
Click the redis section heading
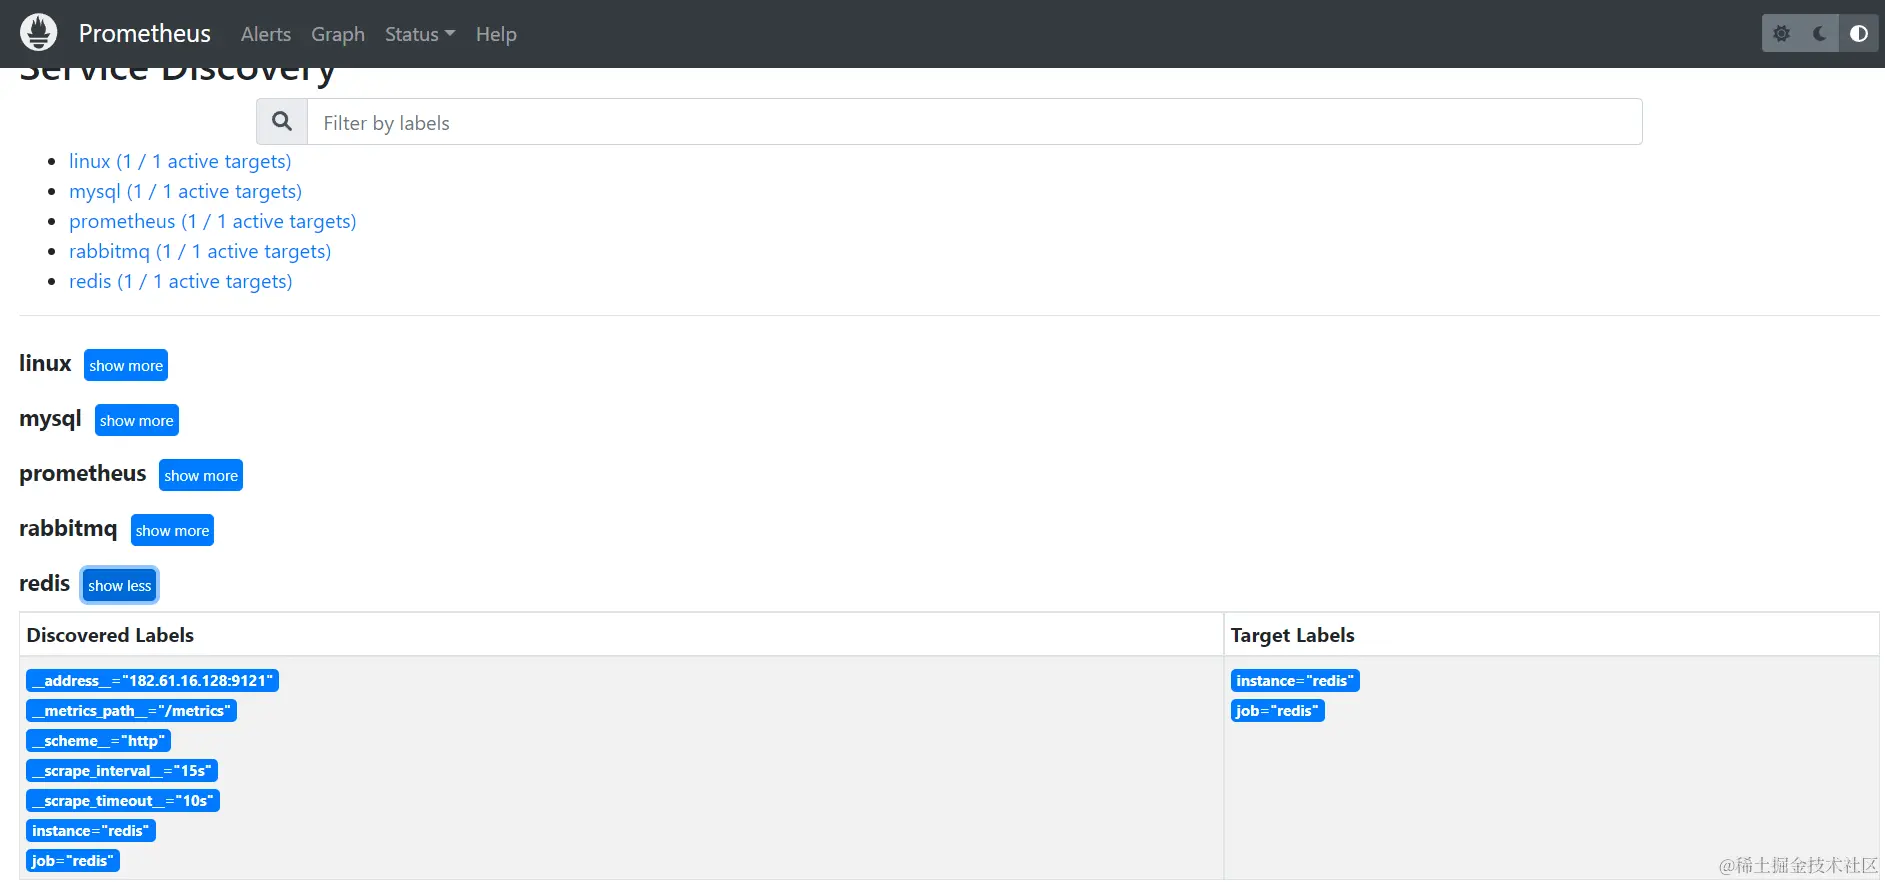[44, 583]
